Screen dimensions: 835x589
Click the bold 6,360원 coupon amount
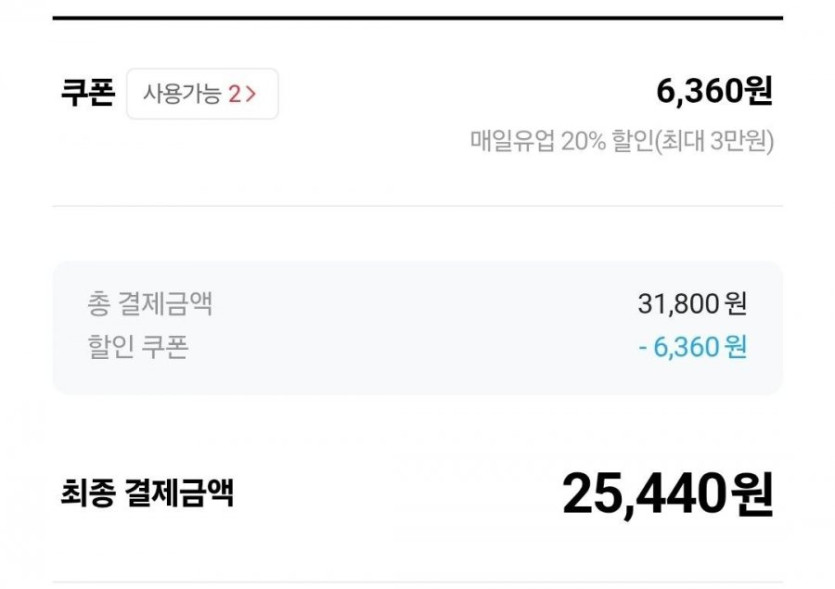(x=714, y=92)
